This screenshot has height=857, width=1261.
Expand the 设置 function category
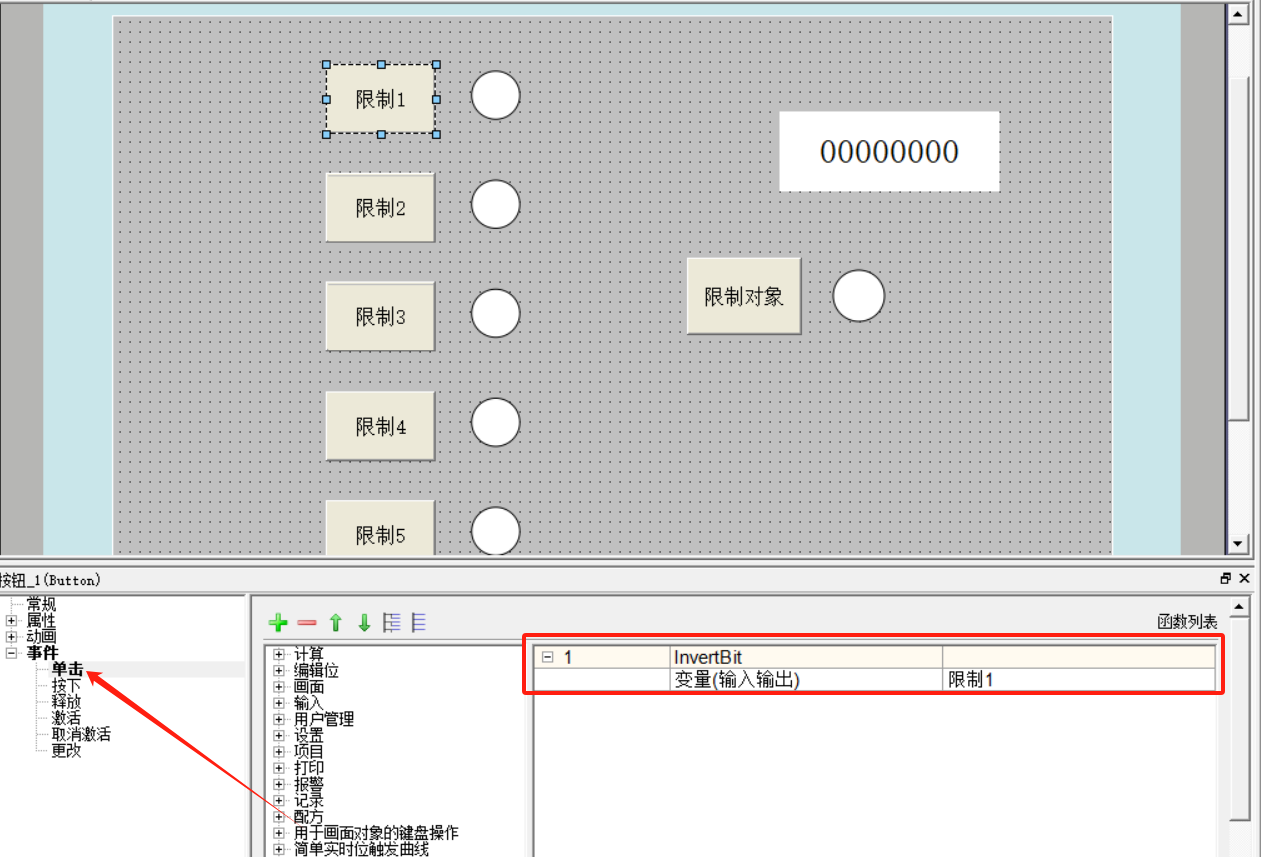coord(280,735)
